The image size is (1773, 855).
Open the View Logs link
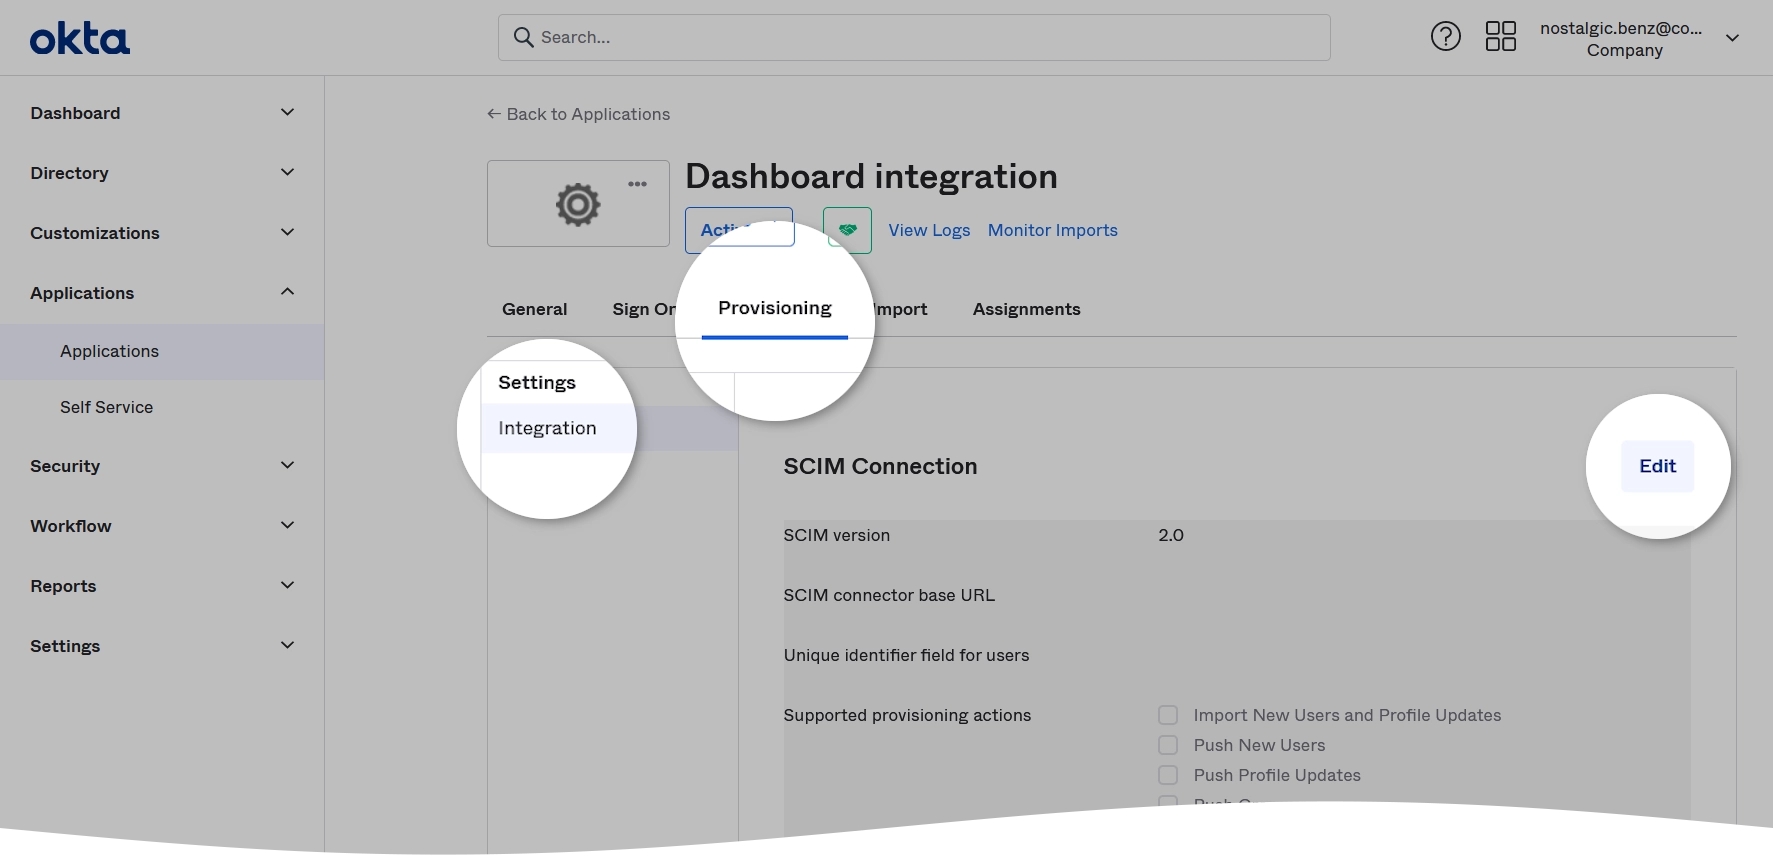(x=929, y=230)
